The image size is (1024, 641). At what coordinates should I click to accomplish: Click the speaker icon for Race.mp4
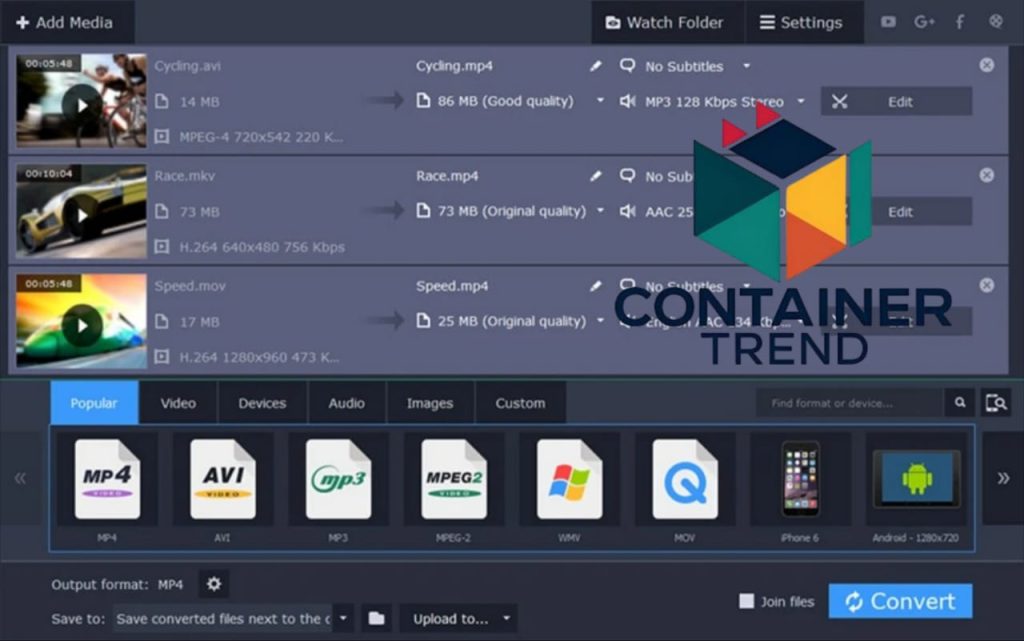pos(628,211)
